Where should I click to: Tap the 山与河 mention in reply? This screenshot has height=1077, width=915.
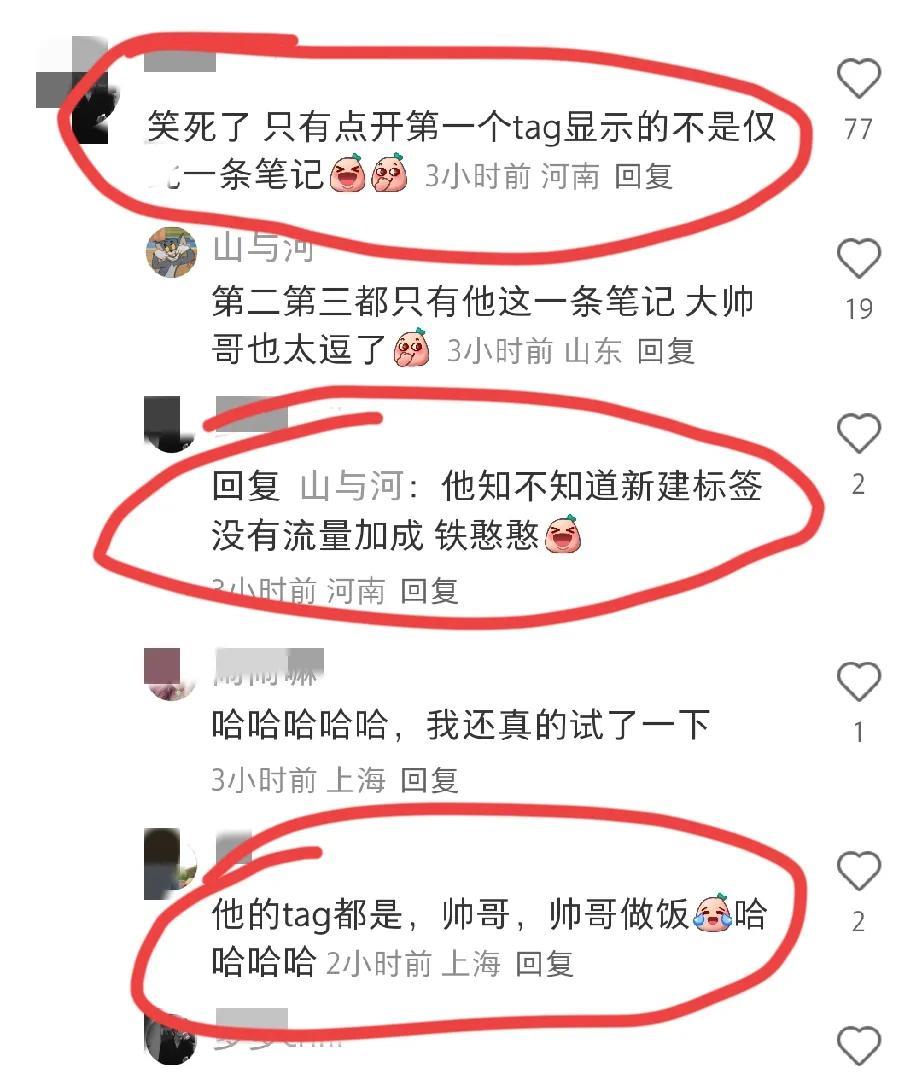pos(352,486)
